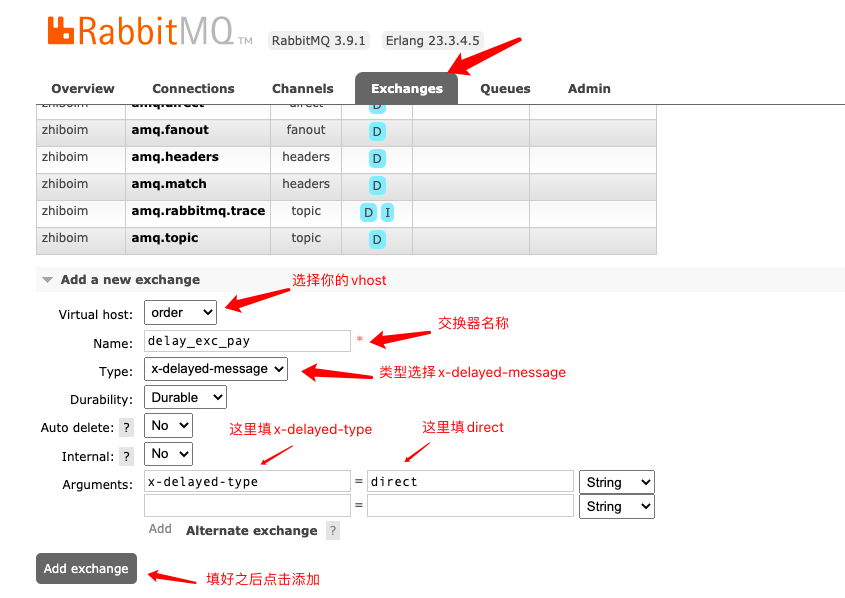Click the Virtual host: label
Screen dimensions: 845x598
click(95, 315)
